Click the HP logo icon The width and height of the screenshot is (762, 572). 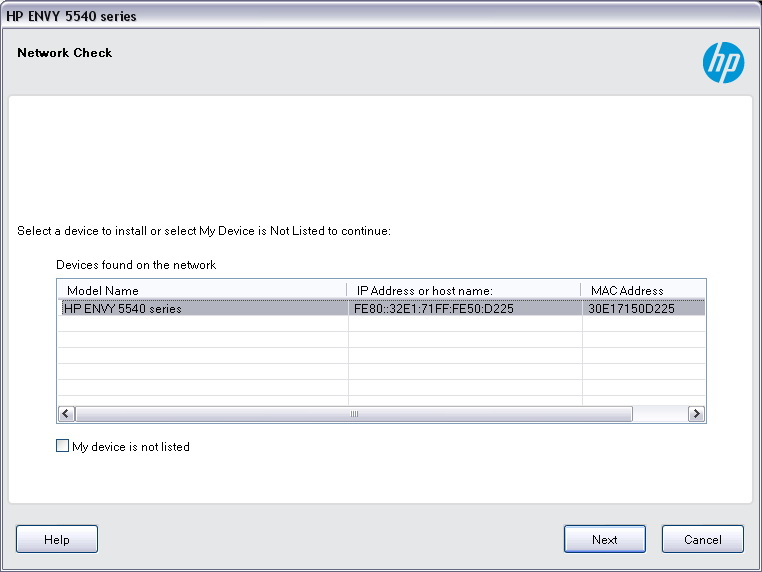point(722,63)
